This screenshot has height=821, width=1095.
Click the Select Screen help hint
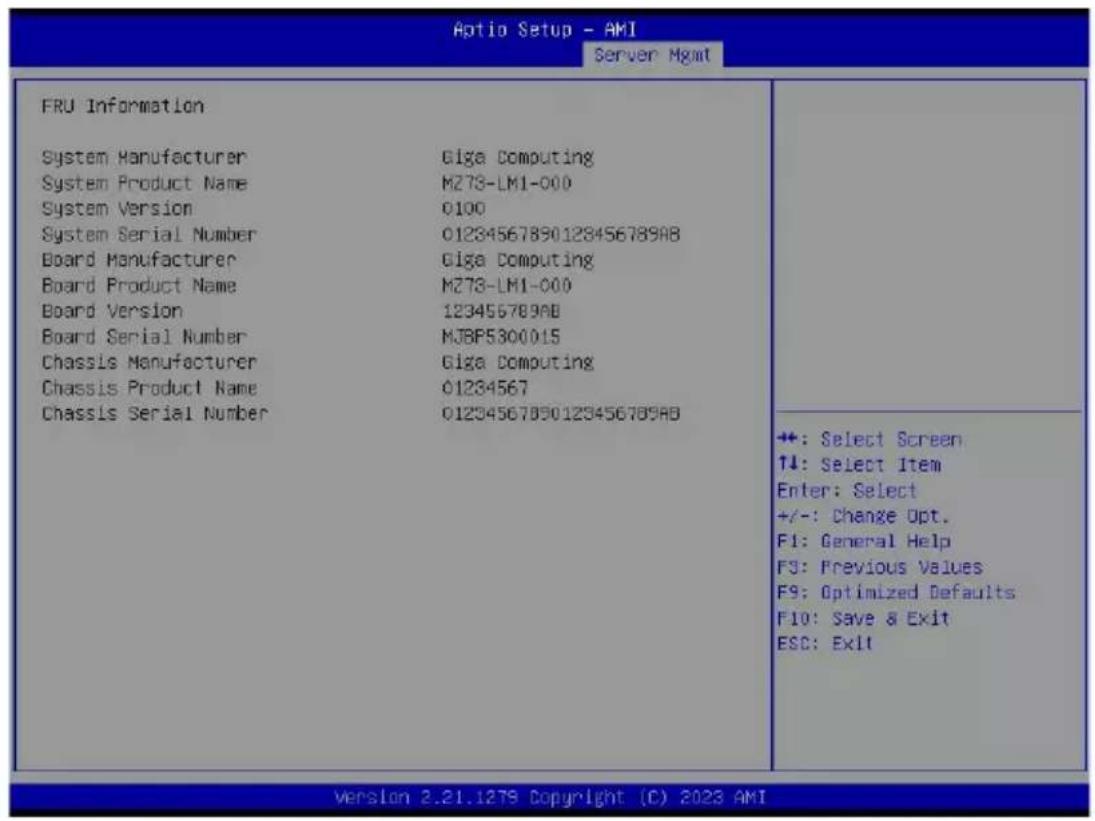click(x=869, y=440)
